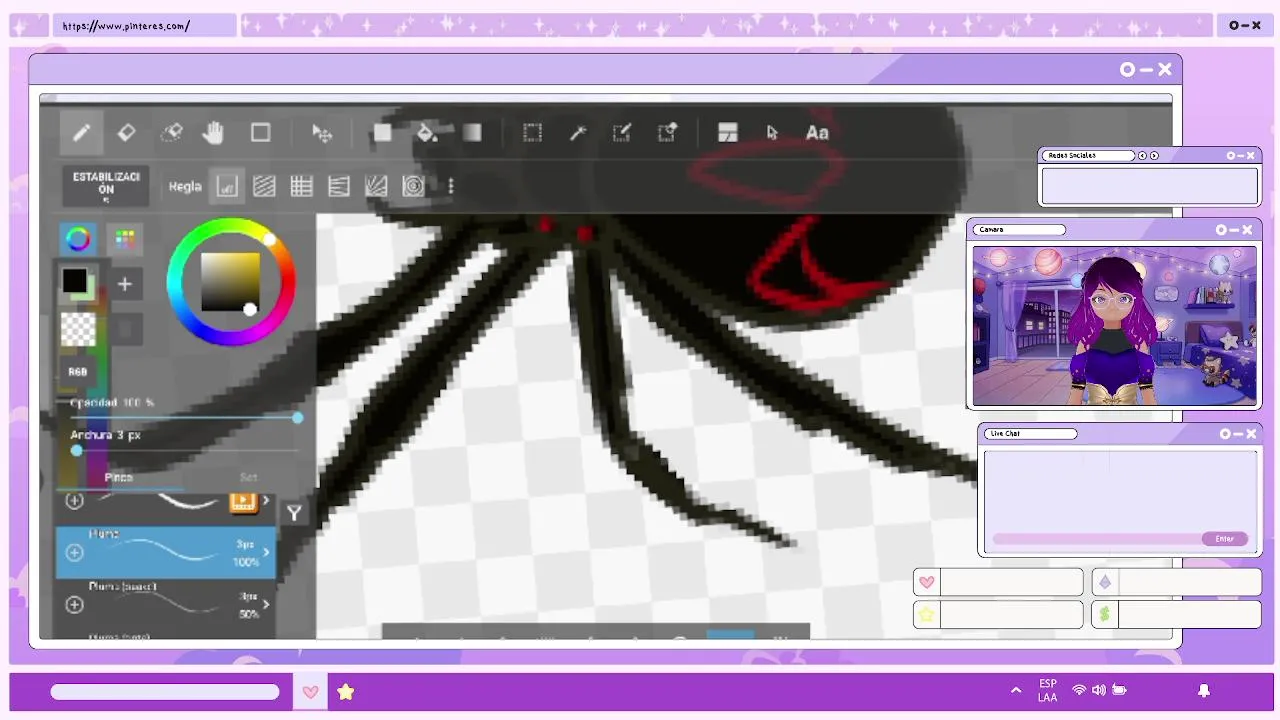Add the Pluma (suave) brush with its plus
This screenshot has width=1280, height=720.
tap(75, 605)
